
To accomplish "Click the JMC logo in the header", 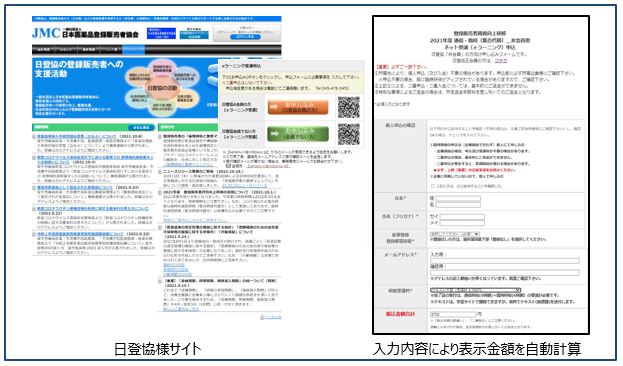I will [x=46, y=33].
